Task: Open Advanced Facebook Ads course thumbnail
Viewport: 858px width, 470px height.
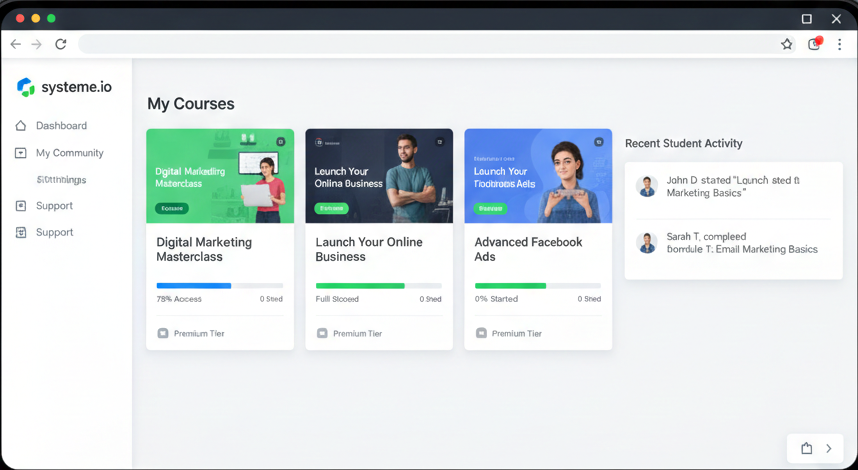Action: coord(538,176)
